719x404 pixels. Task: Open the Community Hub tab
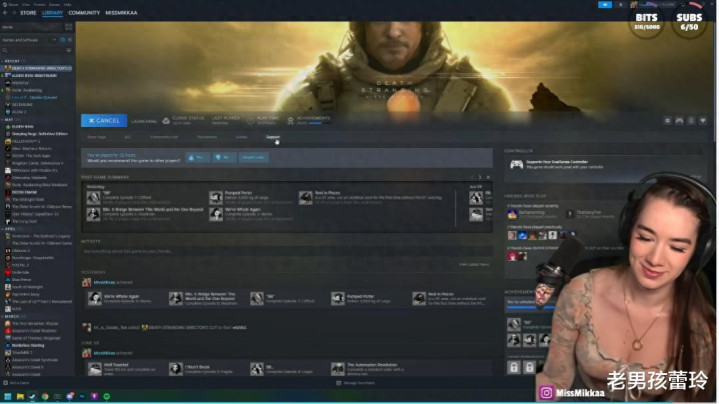click(164, 137)
